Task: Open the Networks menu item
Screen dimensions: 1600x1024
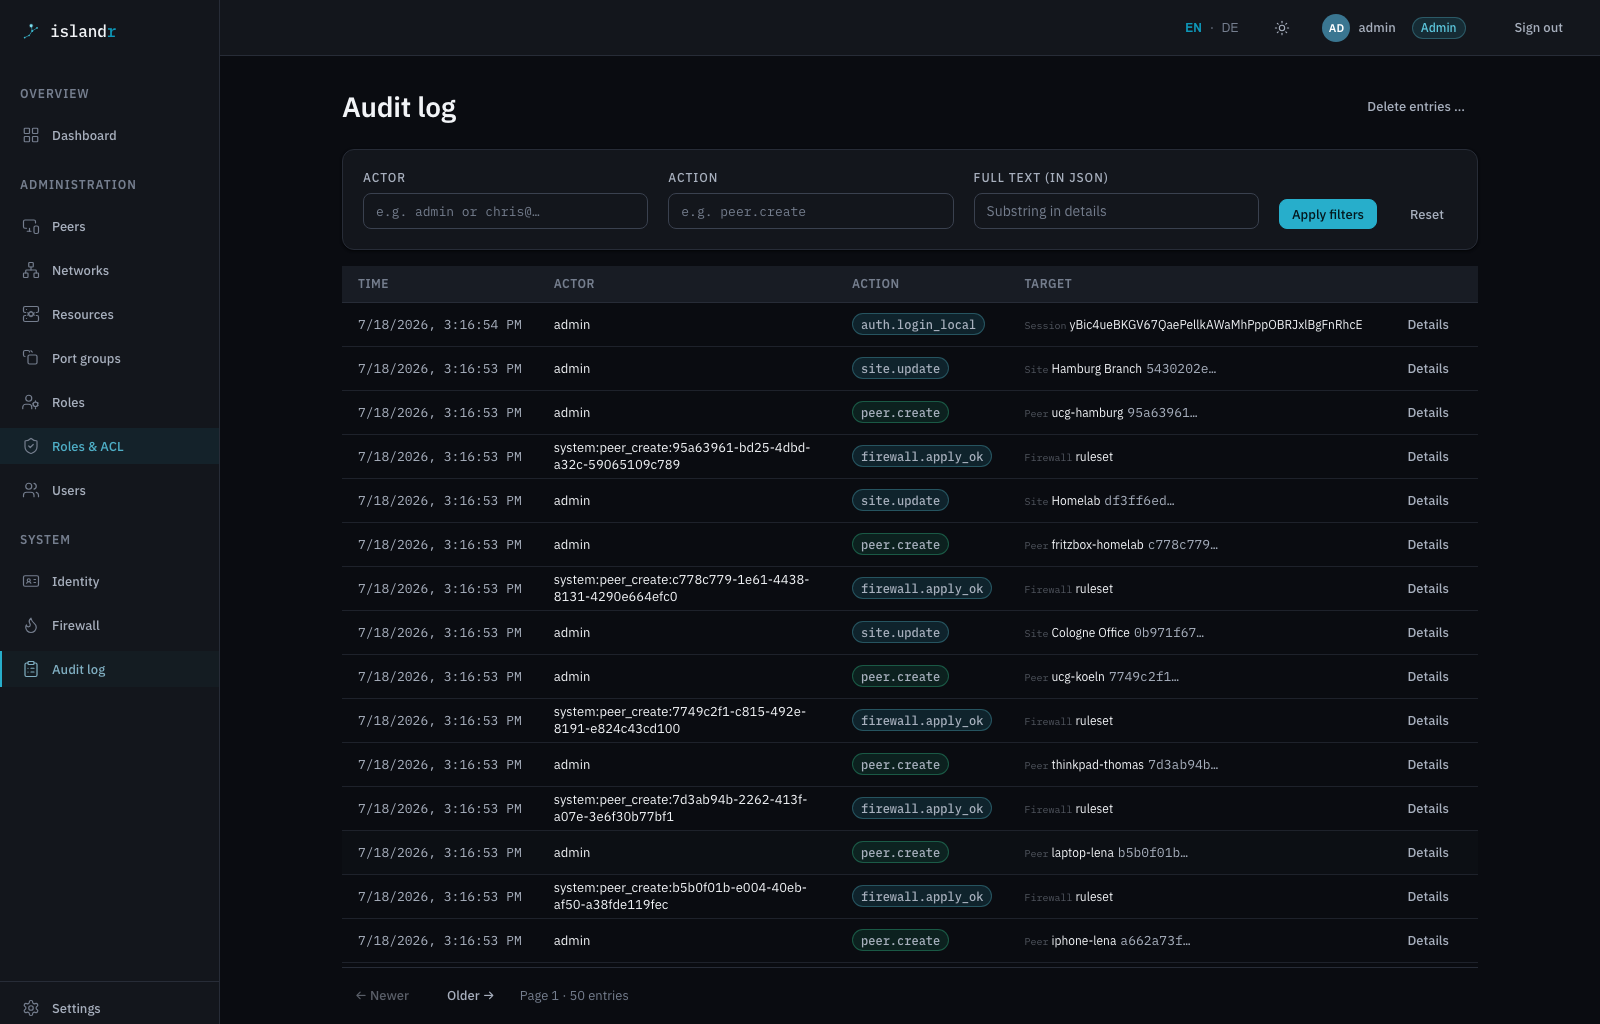Action: coord(109,270)
